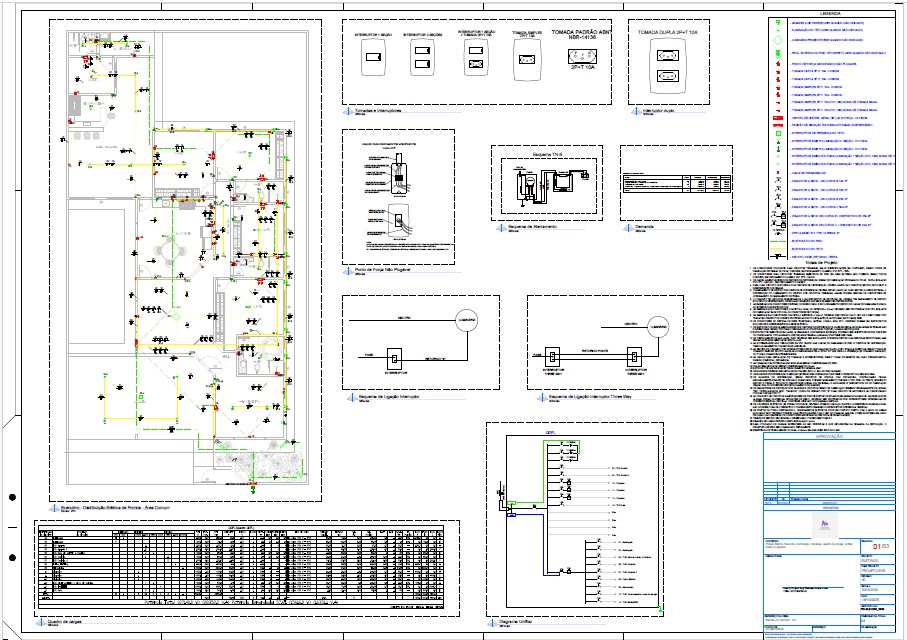The image size is (907, 640).
Task: Click the Esquema TN-S grounding diagram
Action: (548, 186)
